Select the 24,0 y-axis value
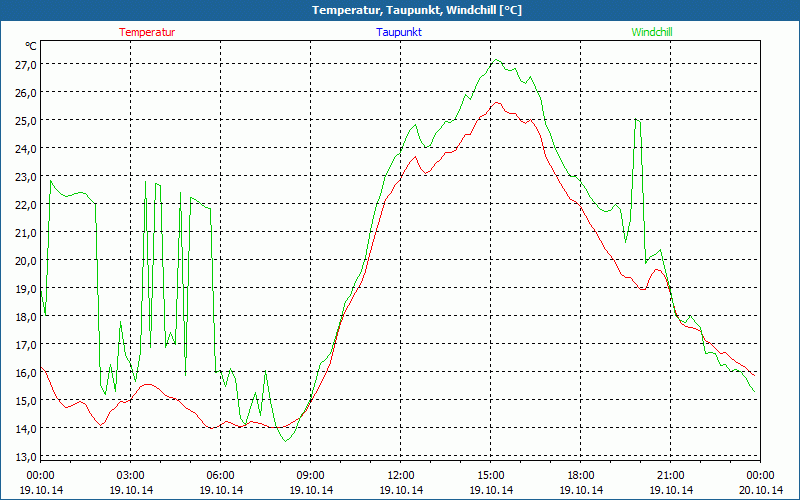The image size is (800, 500). 26,148
